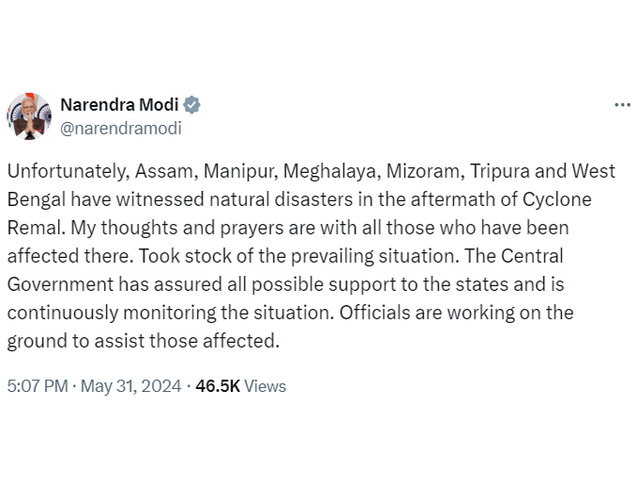Image resolution: width=640 pixels, height=480 pixels.
Task: Click the word Cyclone in the tweet
Action: (x=557, y=200)
